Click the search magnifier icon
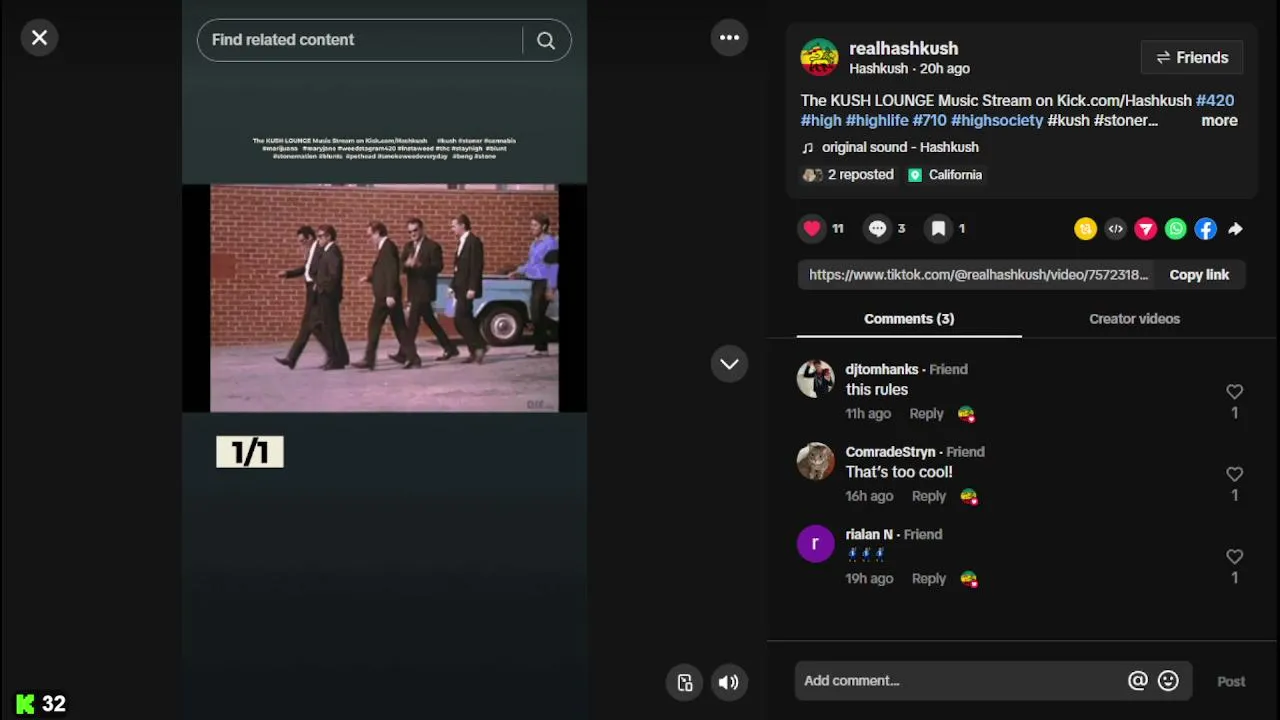Viewport: 1280px width, 720px height. tap(546, 40)
